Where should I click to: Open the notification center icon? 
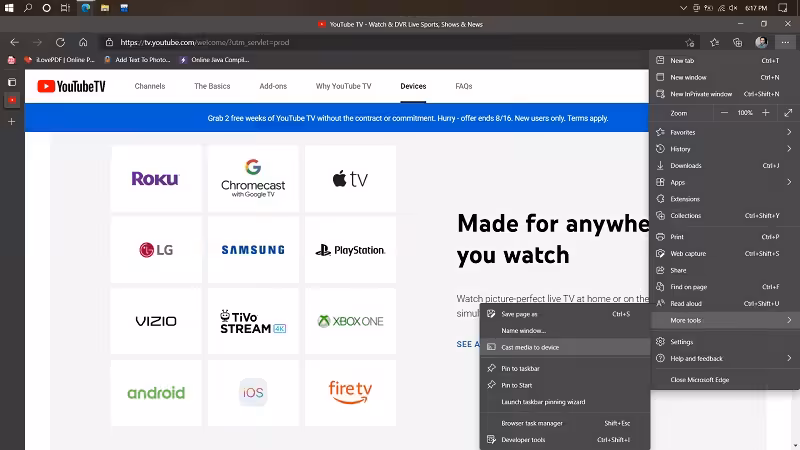click(x=783, y=8)
